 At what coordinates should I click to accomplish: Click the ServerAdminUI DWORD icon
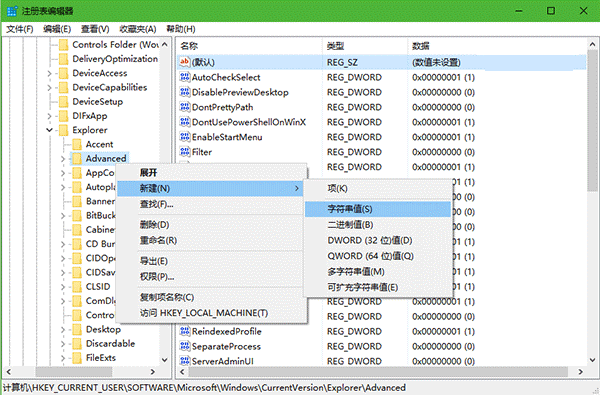pos(185,361)
